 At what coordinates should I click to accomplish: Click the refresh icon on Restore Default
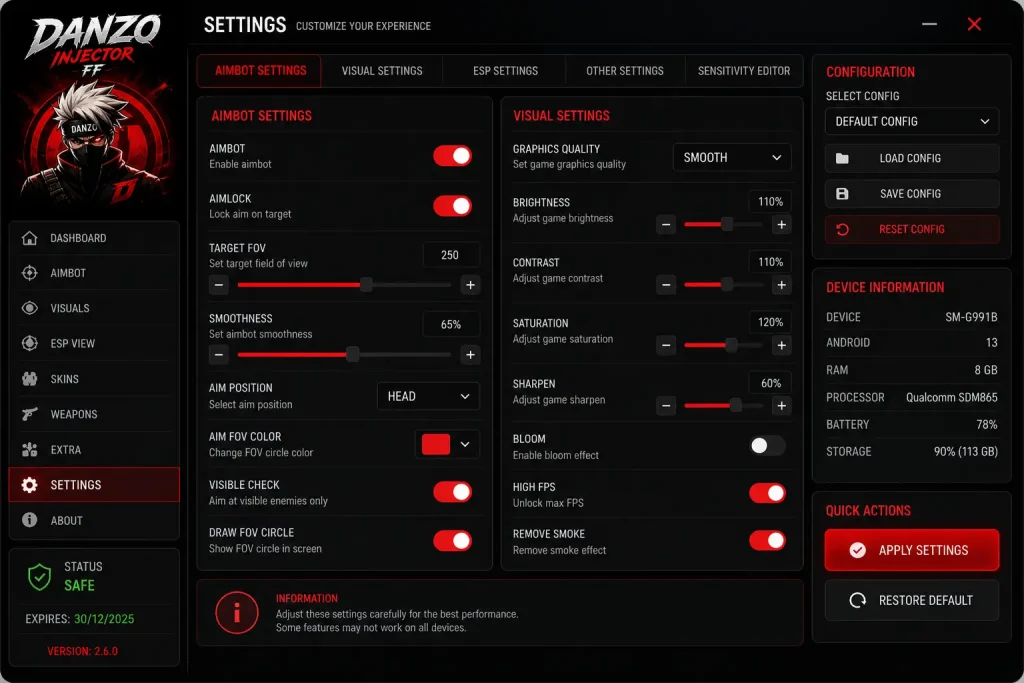coord(857,600)
